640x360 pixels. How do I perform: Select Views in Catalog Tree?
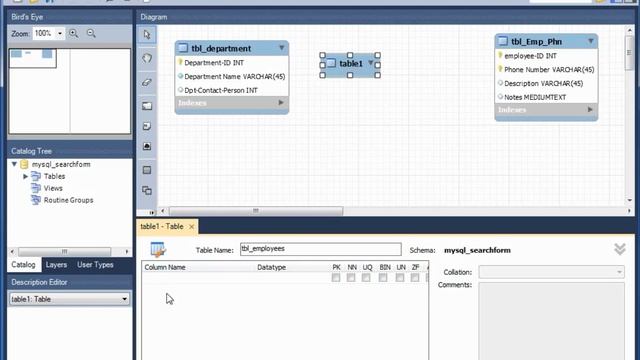point(53,188)
